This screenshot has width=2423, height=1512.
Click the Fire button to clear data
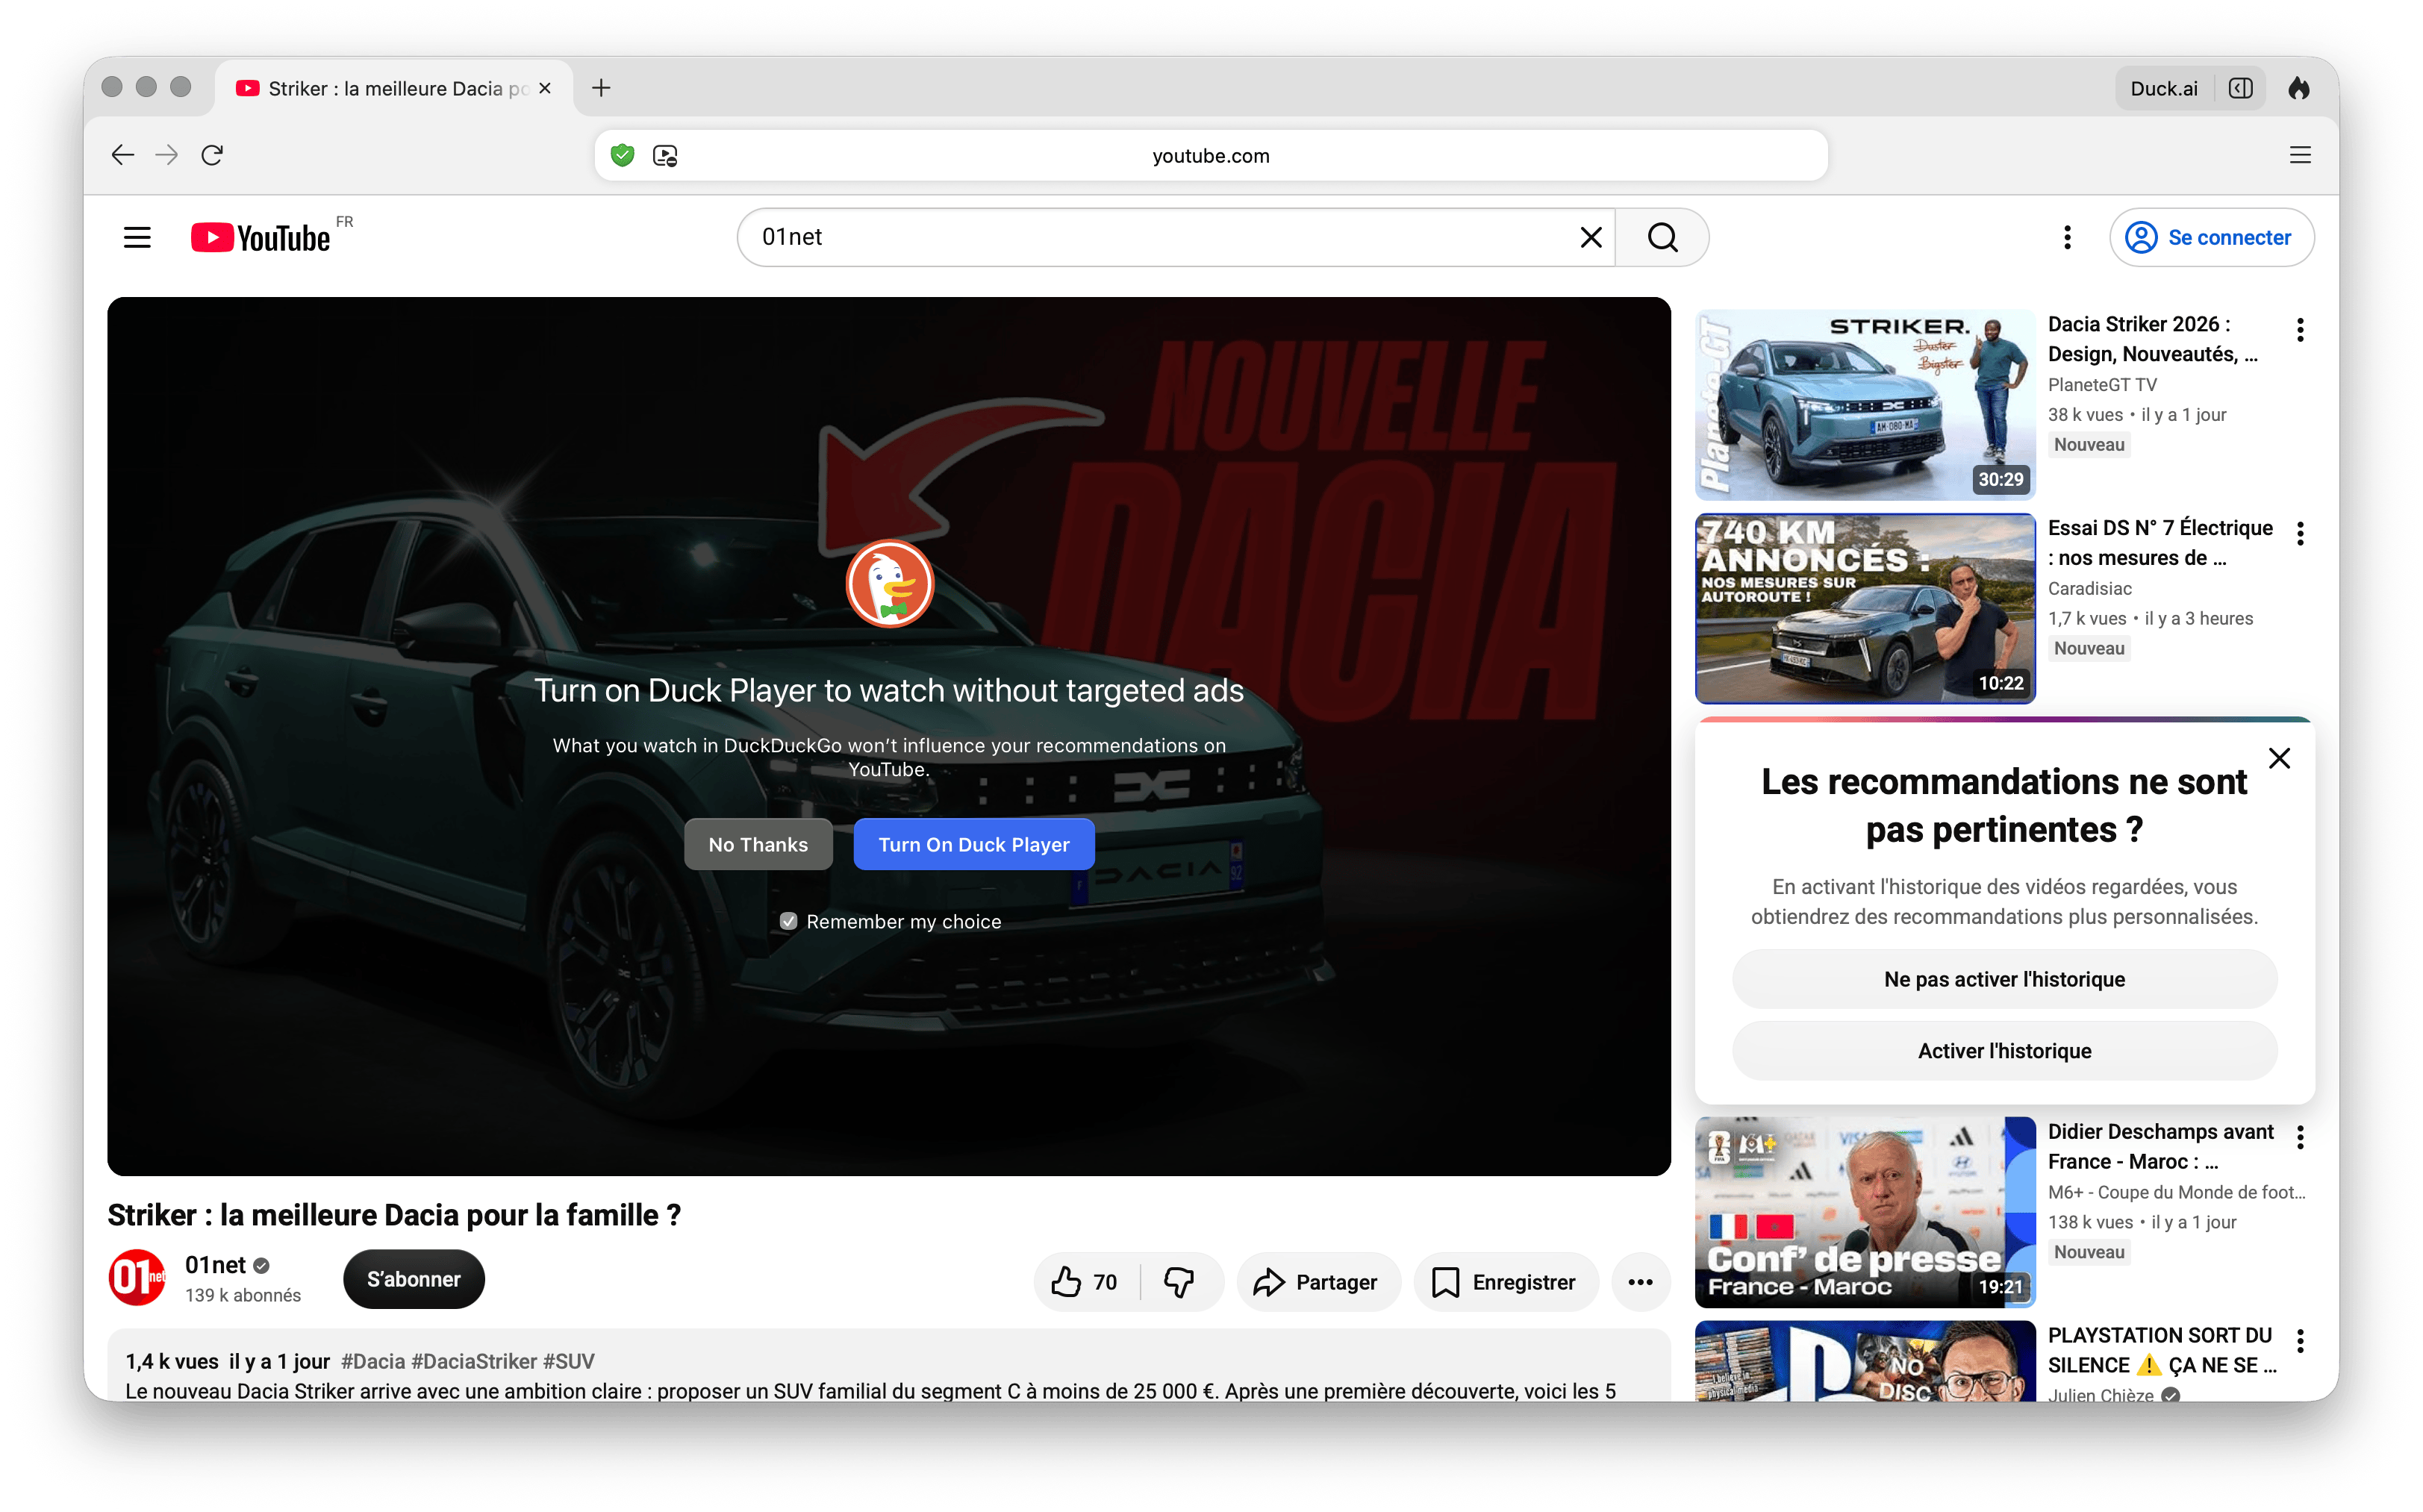2299,88
